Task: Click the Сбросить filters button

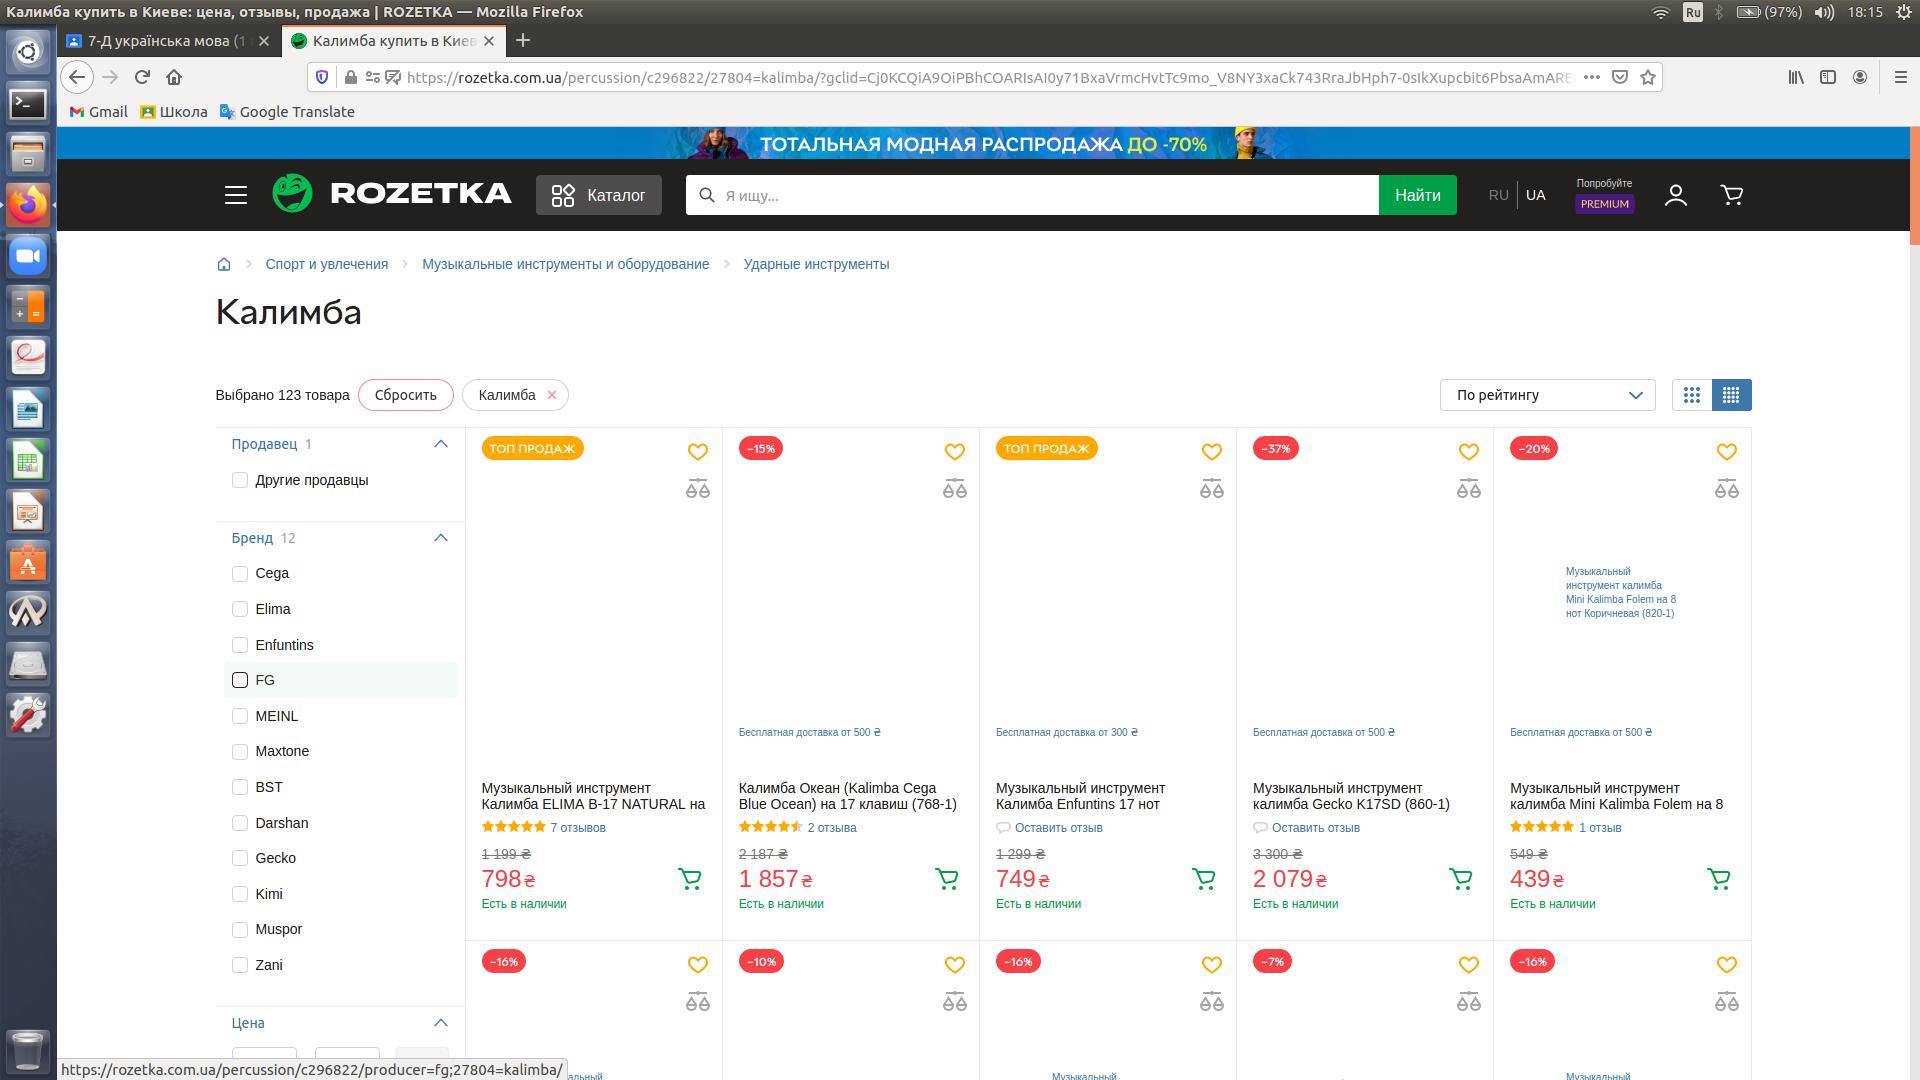Action: pos(405,395)
